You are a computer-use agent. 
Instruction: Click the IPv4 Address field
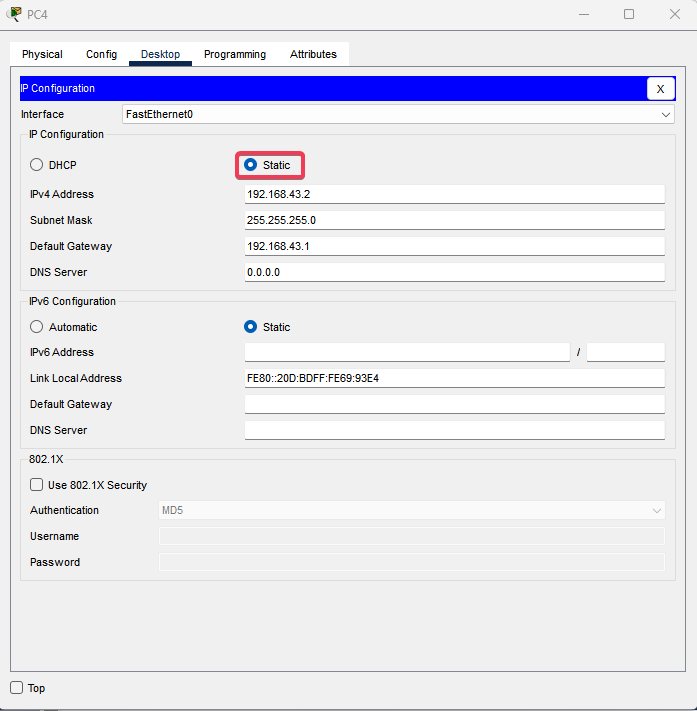point(454,194)
